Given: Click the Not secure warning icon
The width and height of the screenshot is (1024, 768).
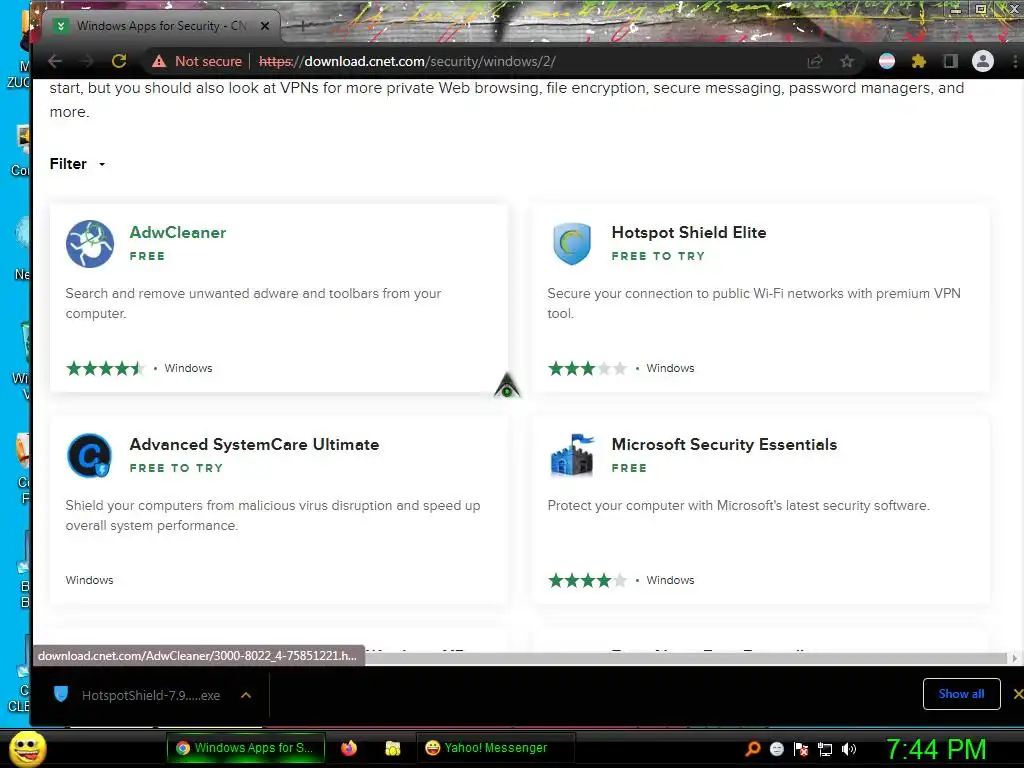Looking at the screenshot, I should (159, 61).
